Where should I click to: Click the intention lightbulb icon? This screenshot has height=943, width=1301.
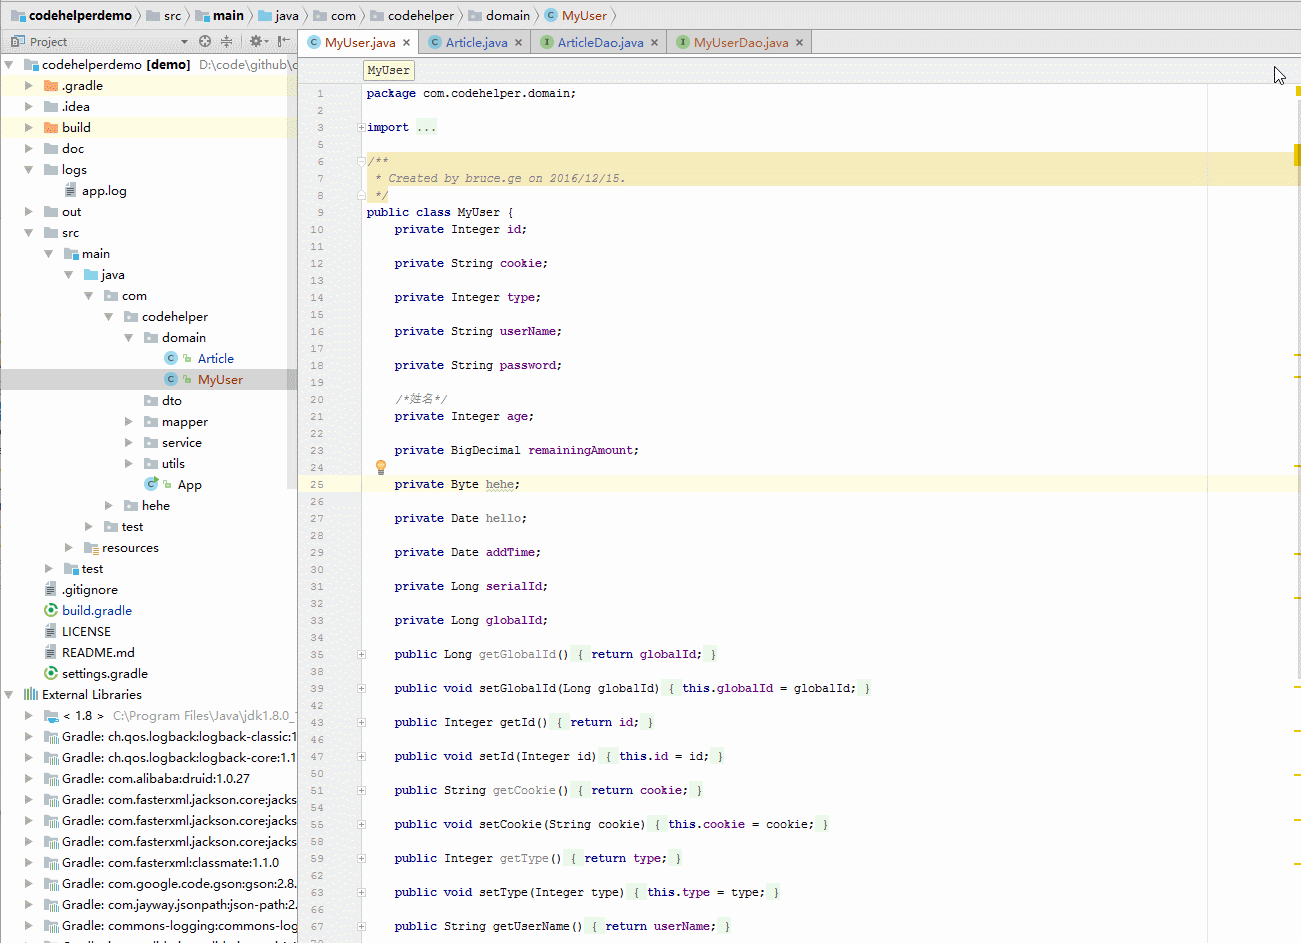380,467
